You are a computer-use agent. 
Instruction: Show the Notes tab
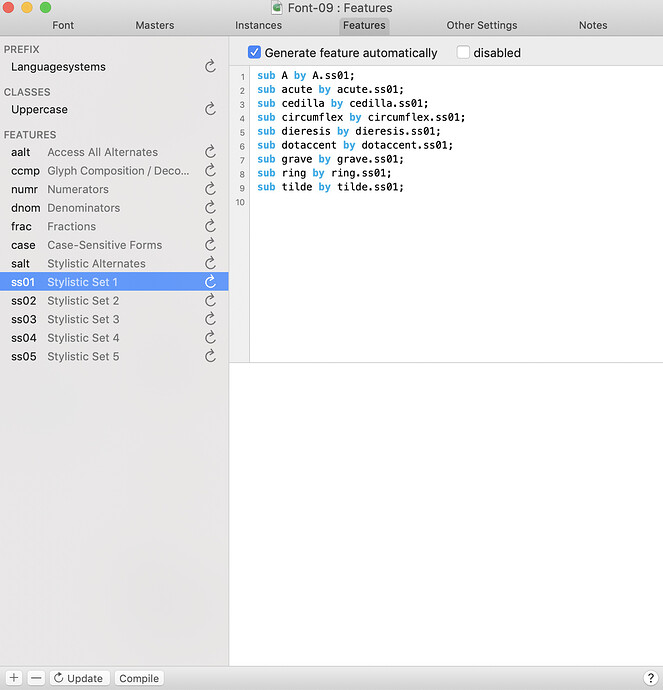[593, 25]
